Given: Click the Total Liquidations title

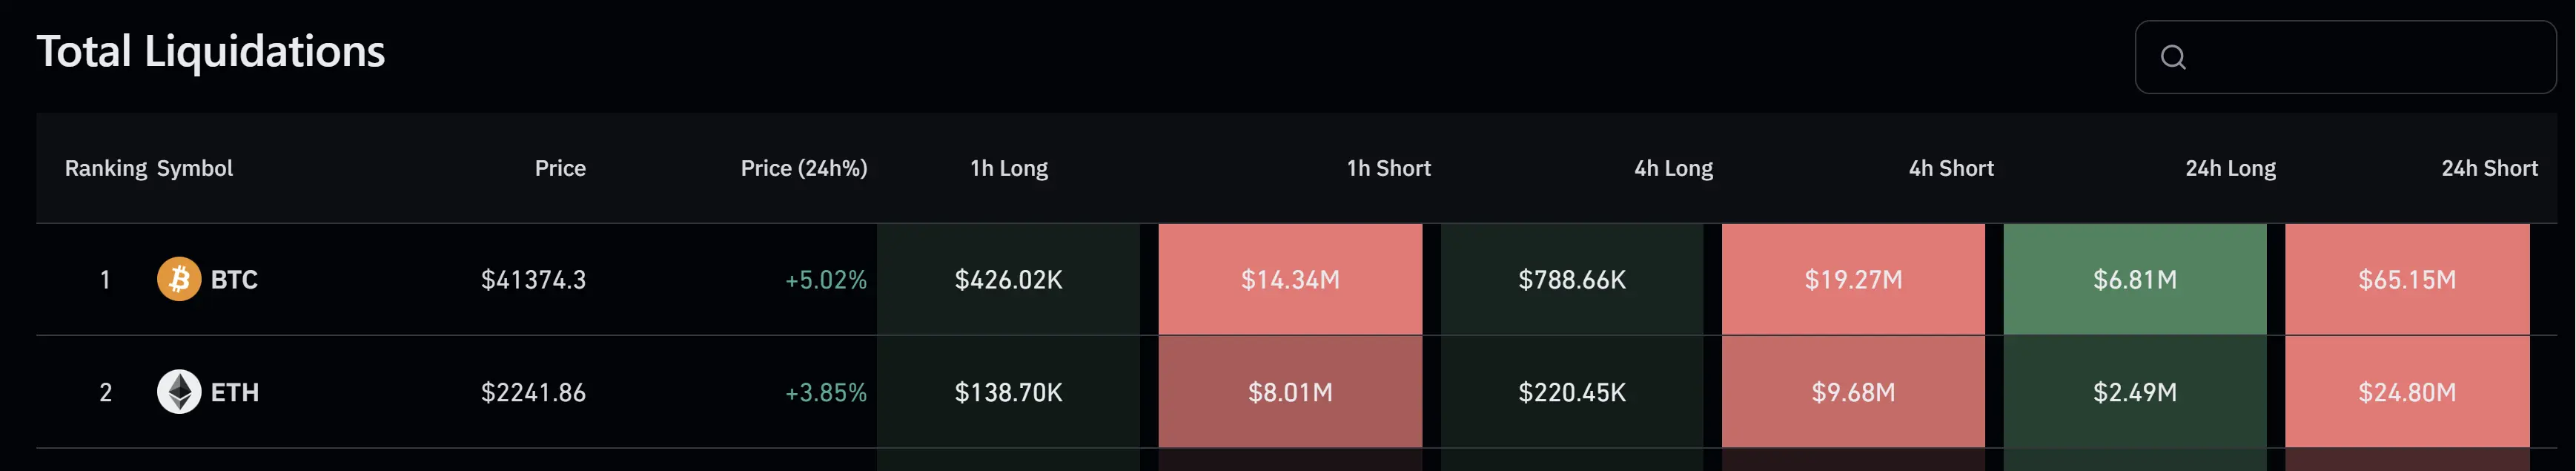Looking at the screenshot, I should 211,52.
